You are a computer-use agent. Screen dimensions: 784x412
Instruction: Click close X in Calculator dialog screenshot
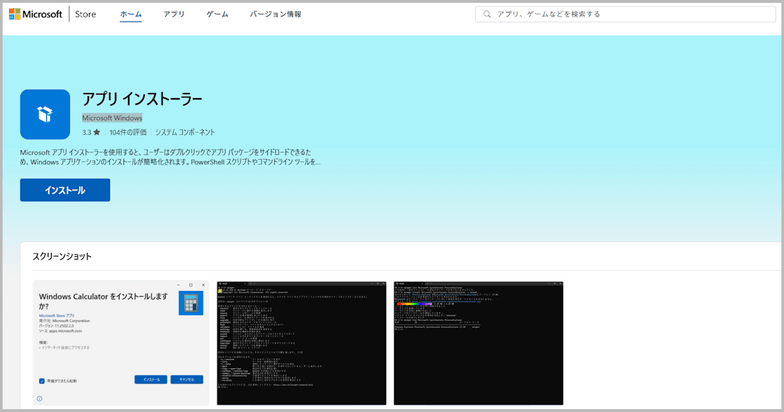203,285
